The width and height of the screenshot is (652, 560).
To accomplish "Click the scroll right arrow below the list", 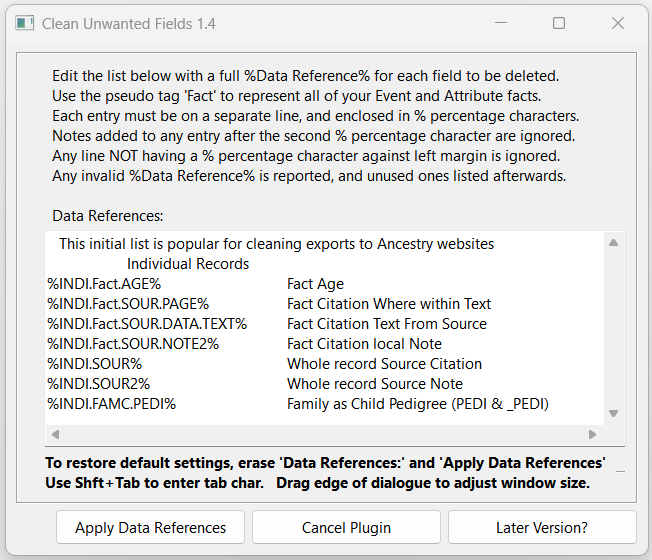I will click(x=593, y=435).
